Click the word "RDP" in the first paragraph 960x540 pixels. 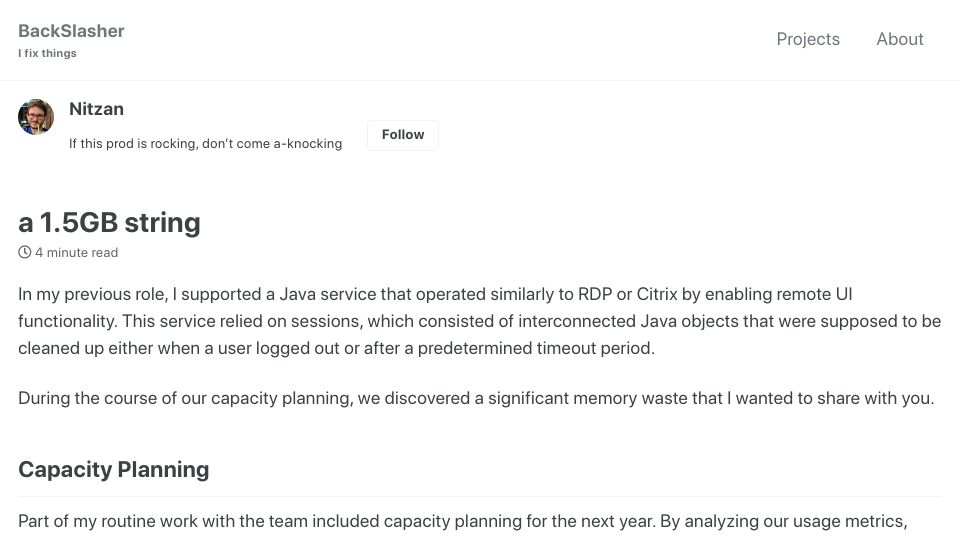pyautogui.click(x=595, y=294)
